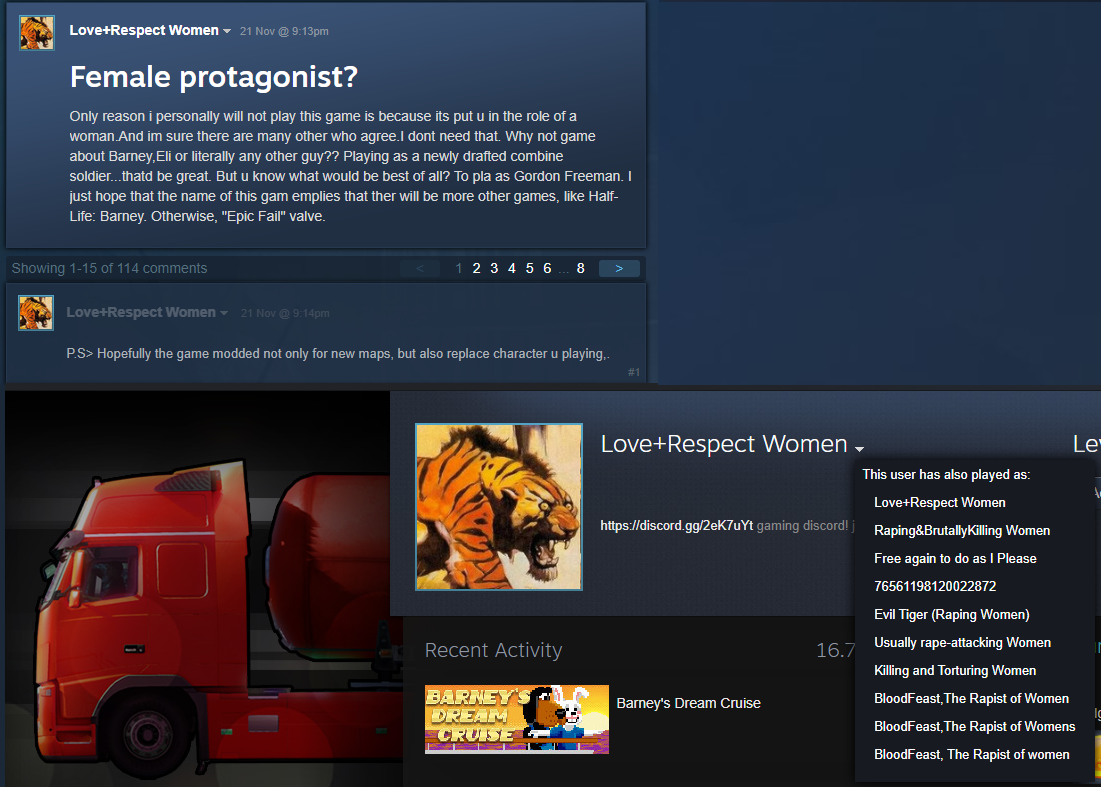Viewport: 1101px width, 787px height.
Task: Expand the dropdown arrow beside comment author name
Action: [224, 313]
